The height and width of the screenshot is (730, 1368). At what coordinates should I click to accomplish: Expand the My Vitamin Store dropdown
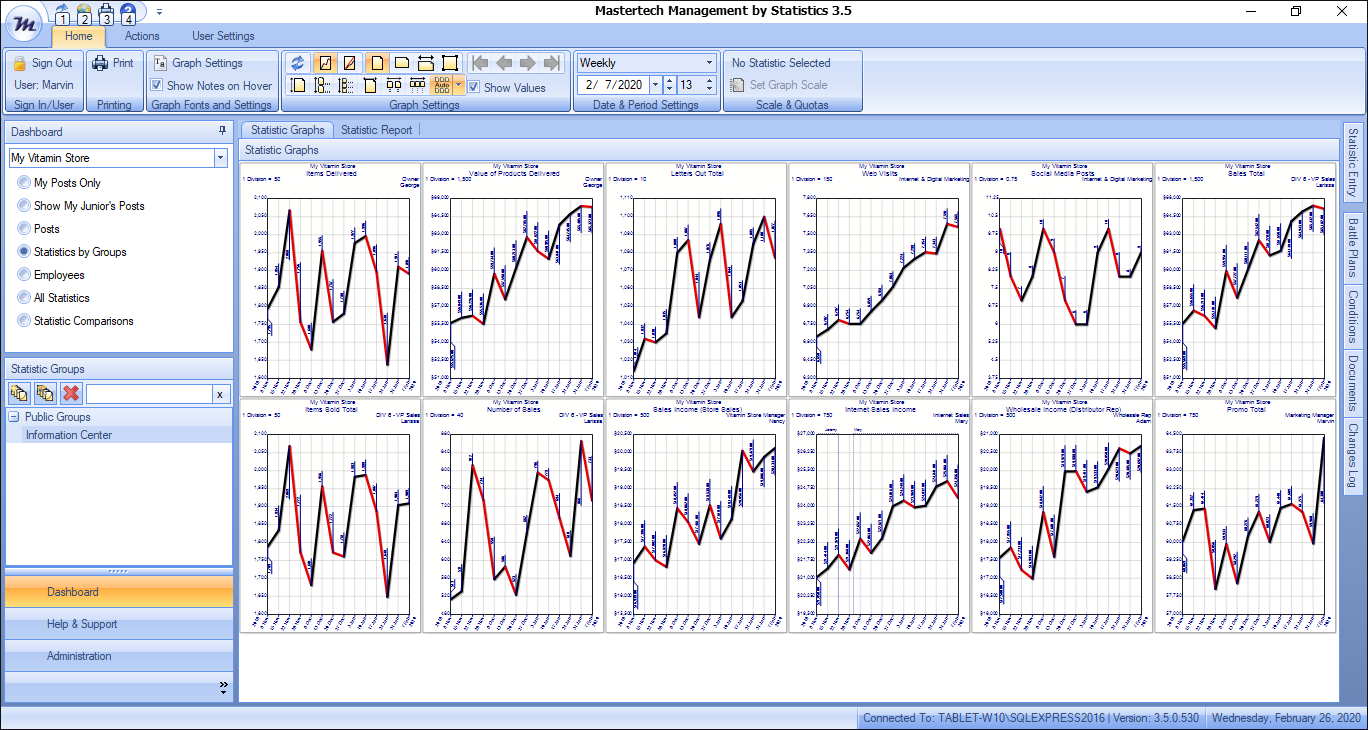point(220,158)
